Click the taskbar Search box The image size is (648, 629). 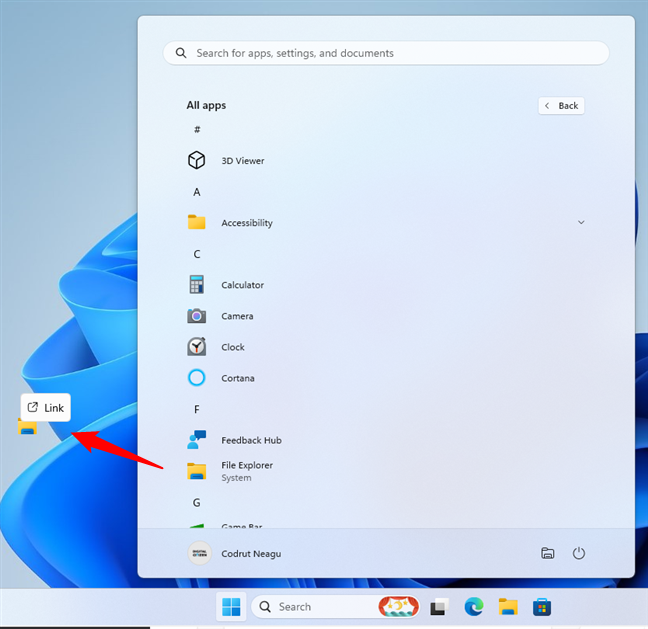(x=335, y=607)
